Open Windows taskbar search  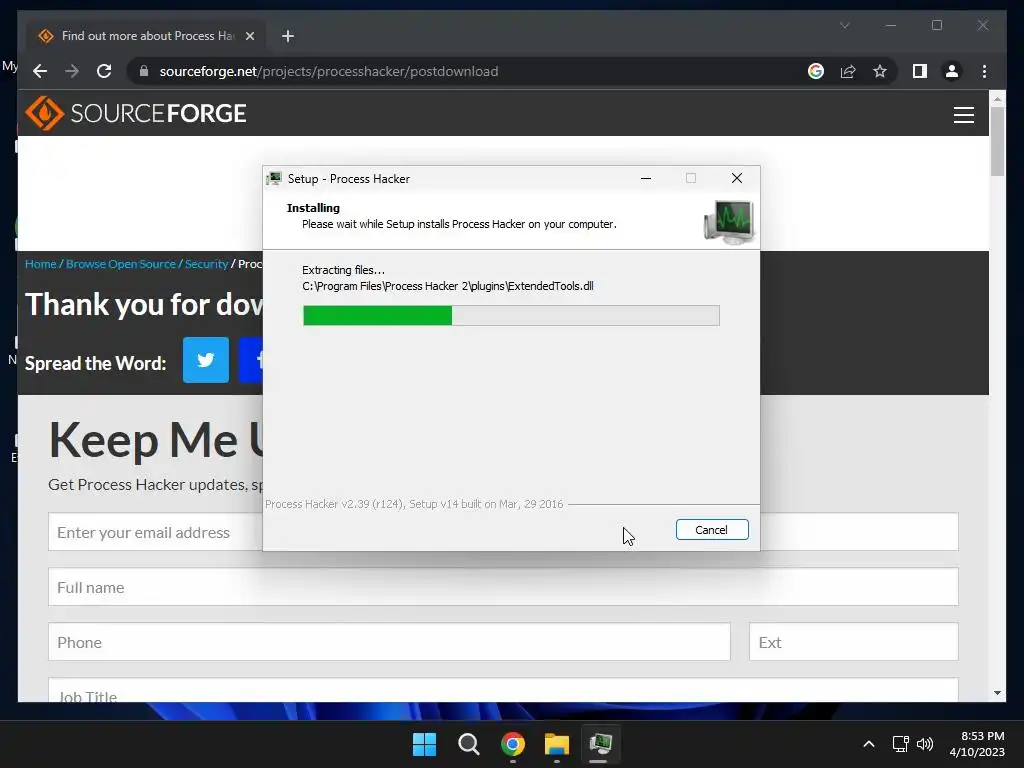pyautogui.click(x=469, y=744)
